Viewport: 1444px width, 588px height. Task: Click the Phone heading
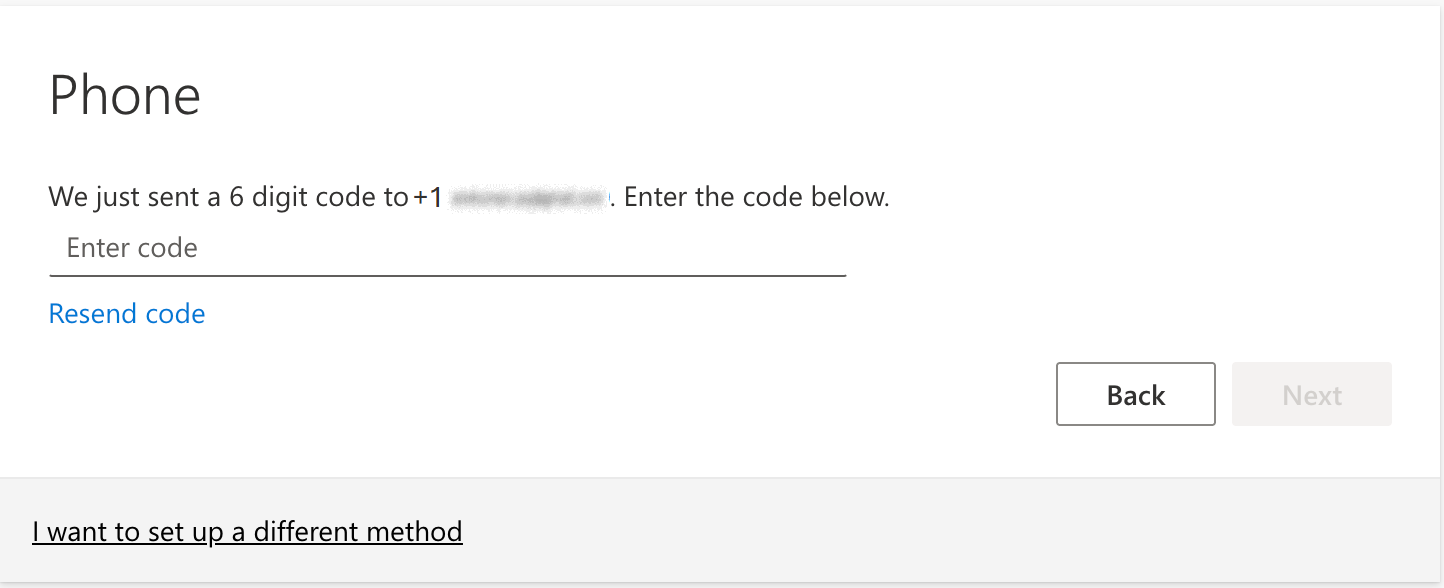[x=124, y=95]
